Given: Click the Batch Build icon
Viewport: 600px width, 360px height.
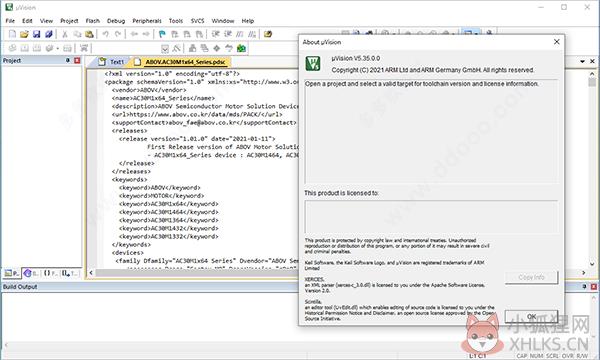Looking at the screenshot, I should tap(49, 48).
